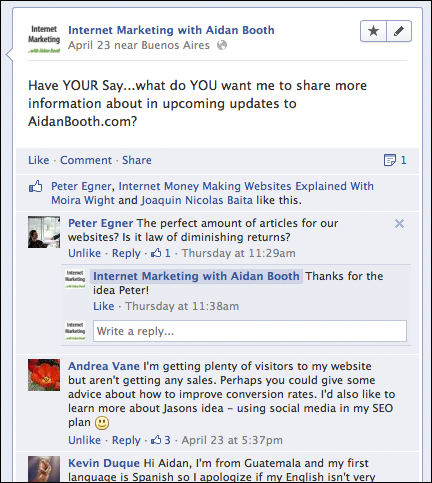Highlight the post with the star icon

pyautogui.click(x=373, y=31)
